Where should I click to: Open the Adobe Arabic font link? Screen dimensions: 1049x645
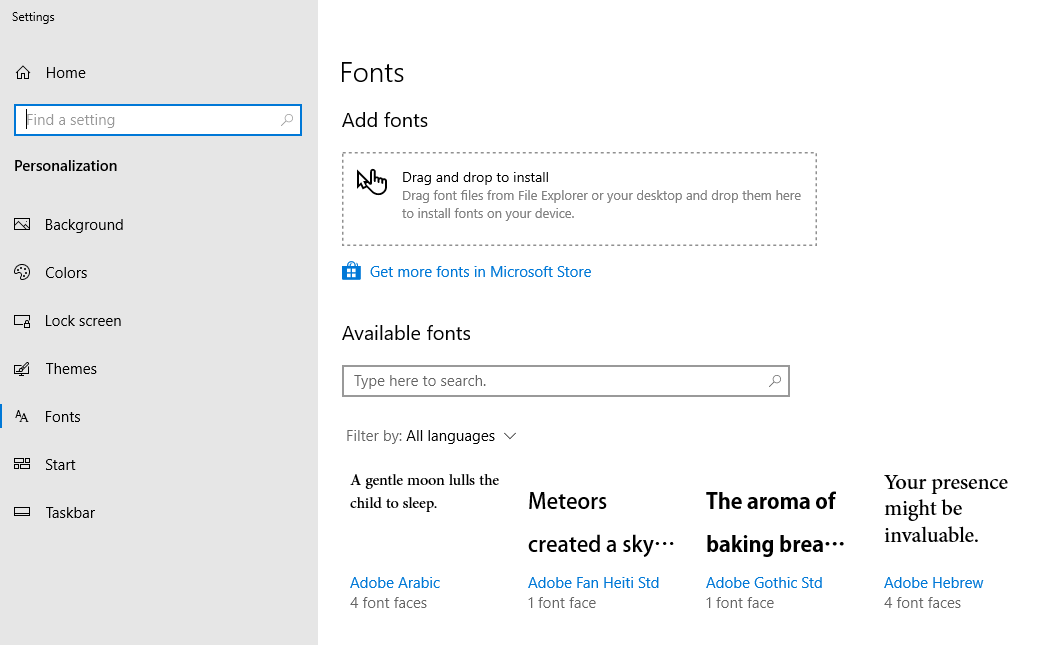click(395, 583)
